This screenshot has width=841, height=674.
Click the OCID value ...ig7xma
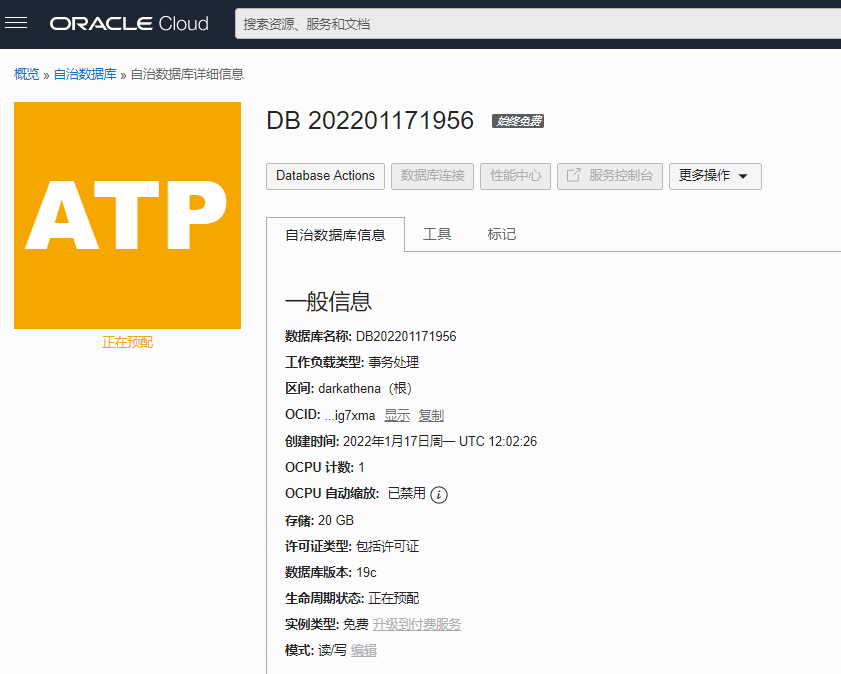(350, 415)
